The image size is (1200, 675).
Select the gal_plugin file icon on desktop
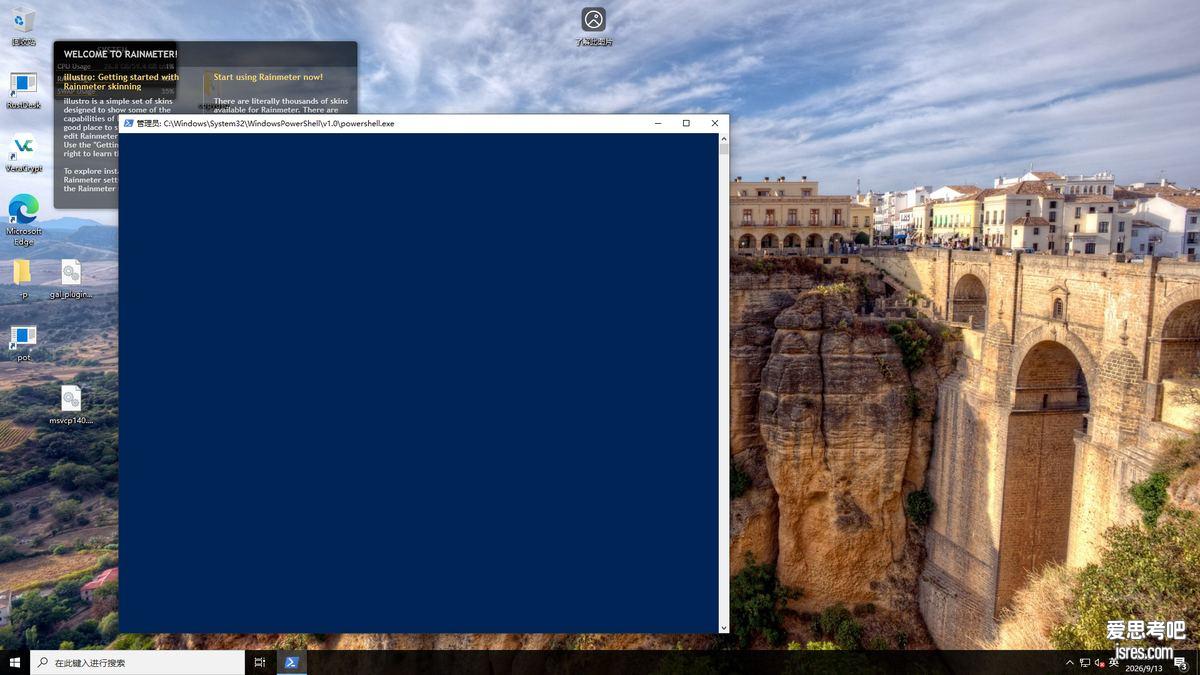[x=70, y=279]
